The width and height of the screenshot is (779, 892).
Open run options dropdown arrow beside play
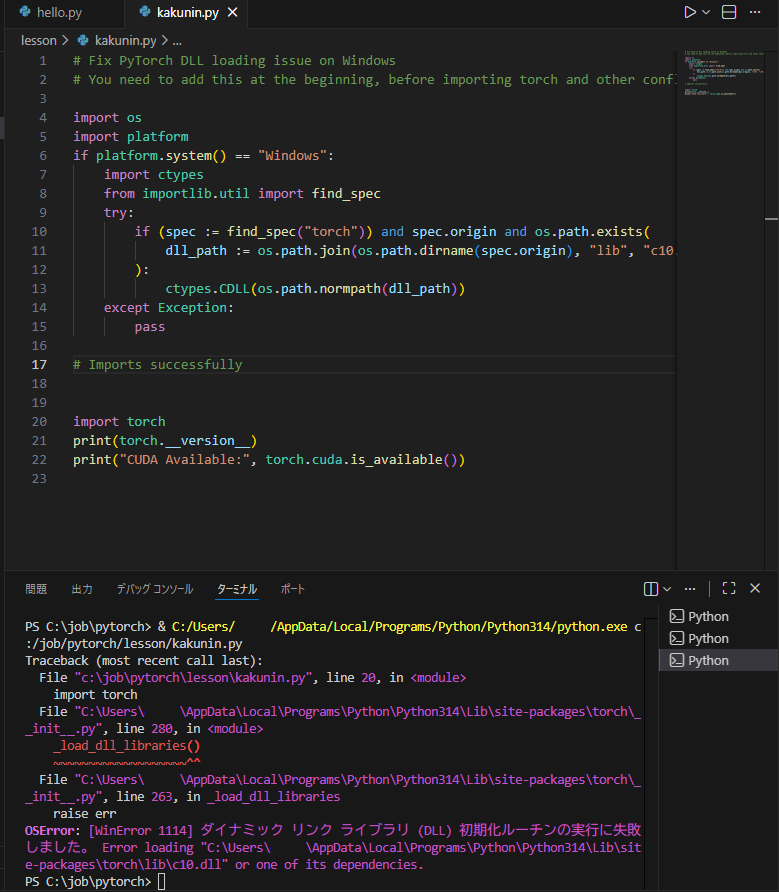tap(706, 12)
